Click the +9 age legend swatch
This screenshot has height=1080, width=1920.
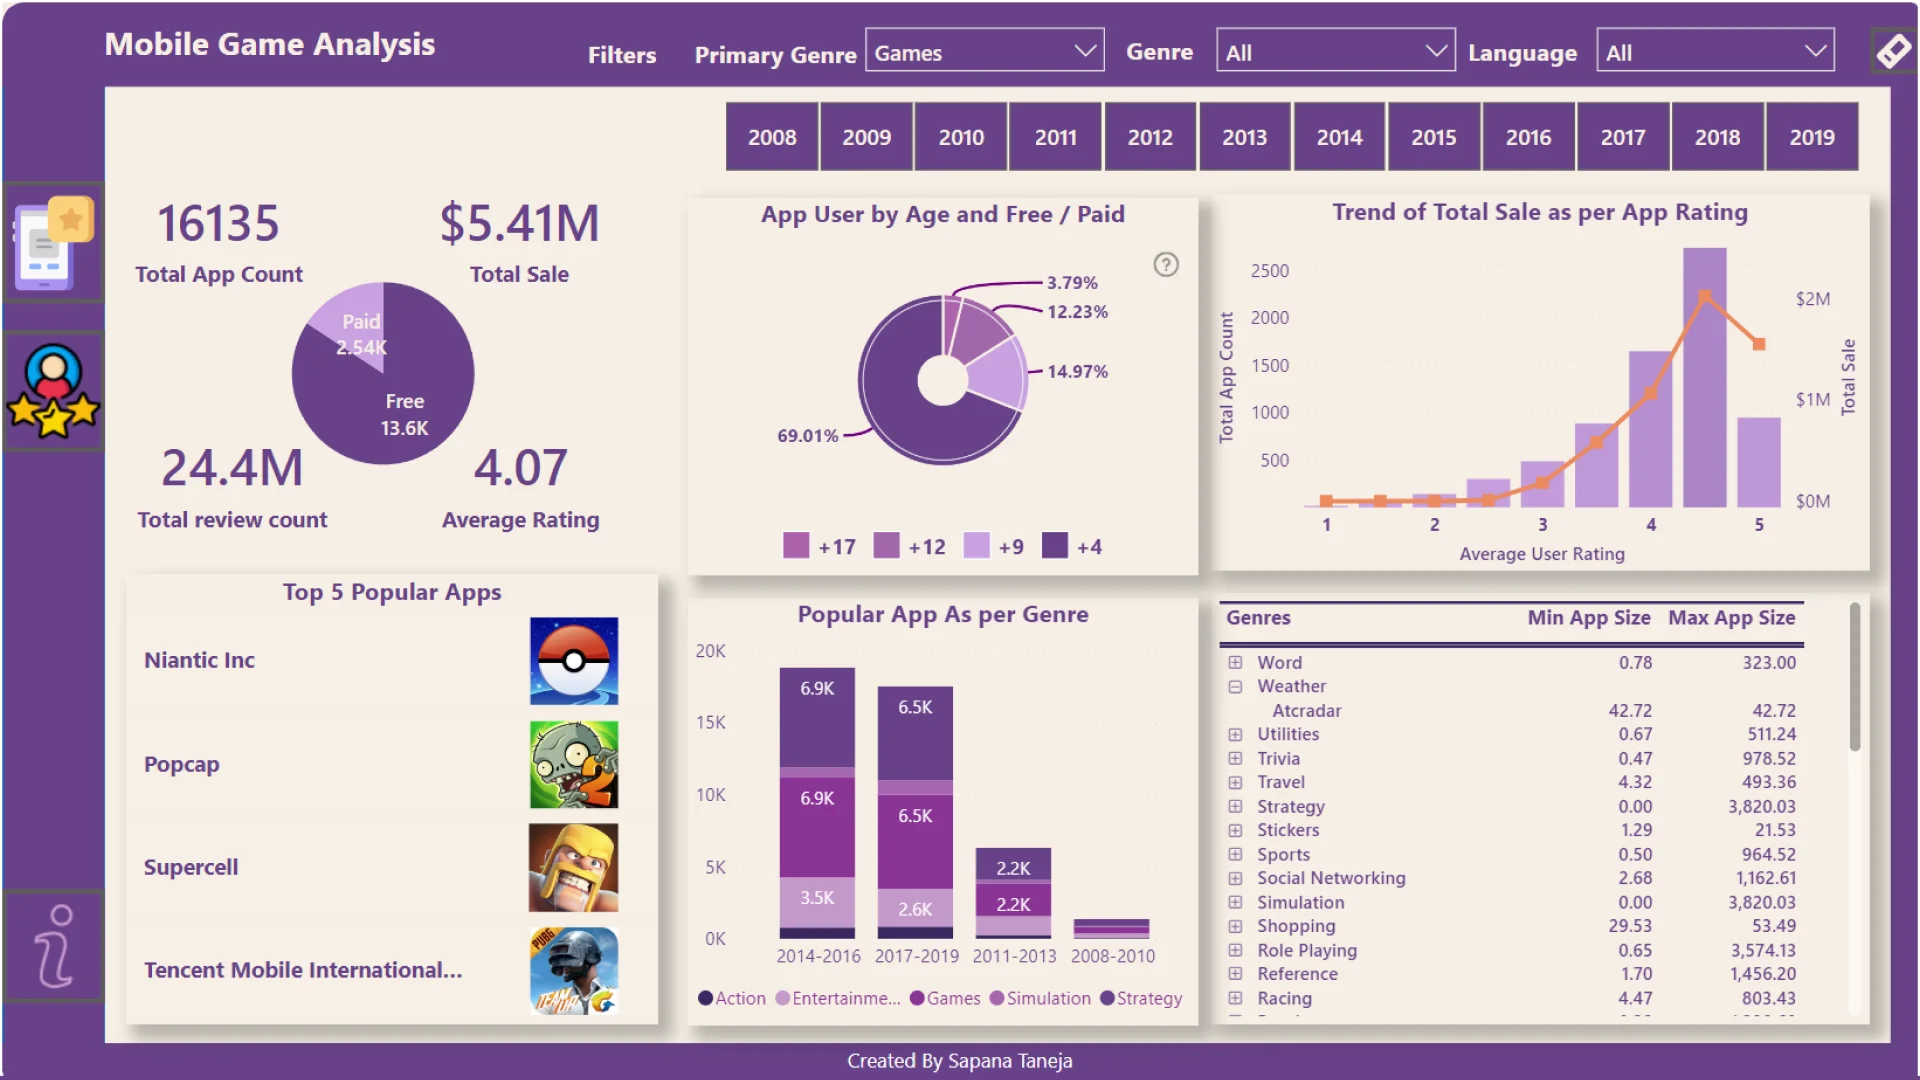tap(976, 546)
